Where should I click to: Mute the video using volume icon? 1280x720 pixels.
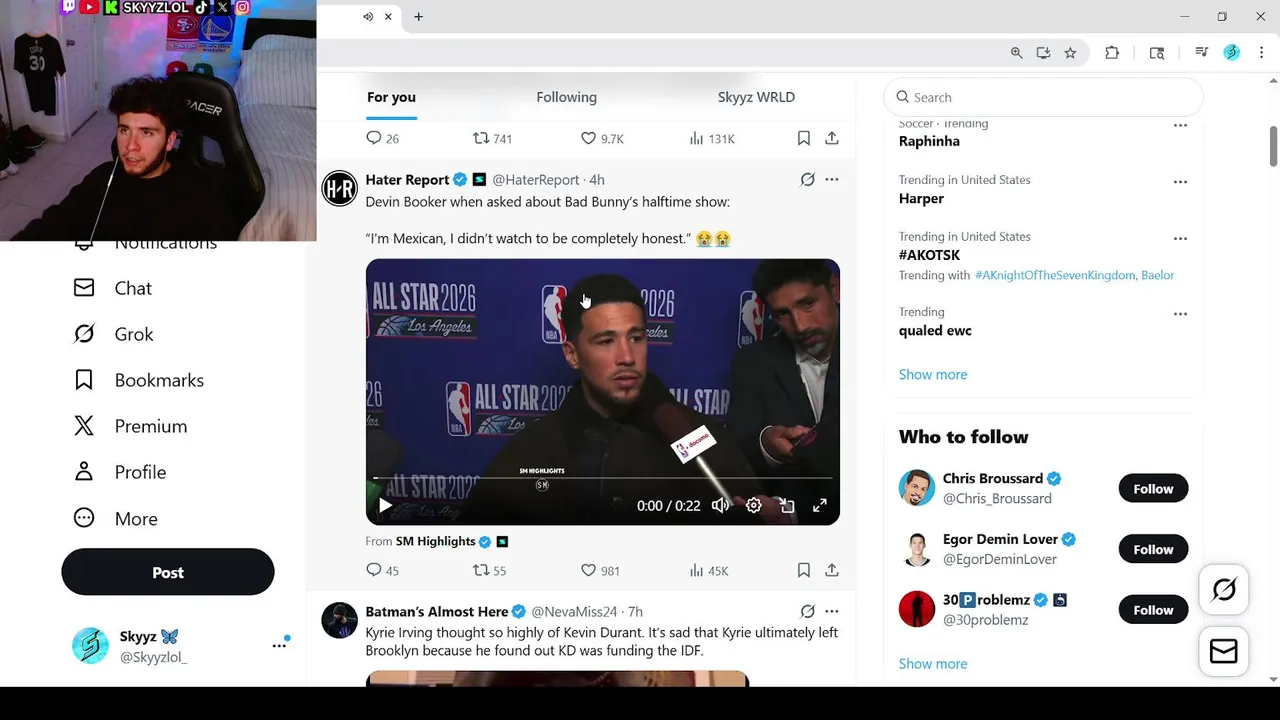(720, 506)
